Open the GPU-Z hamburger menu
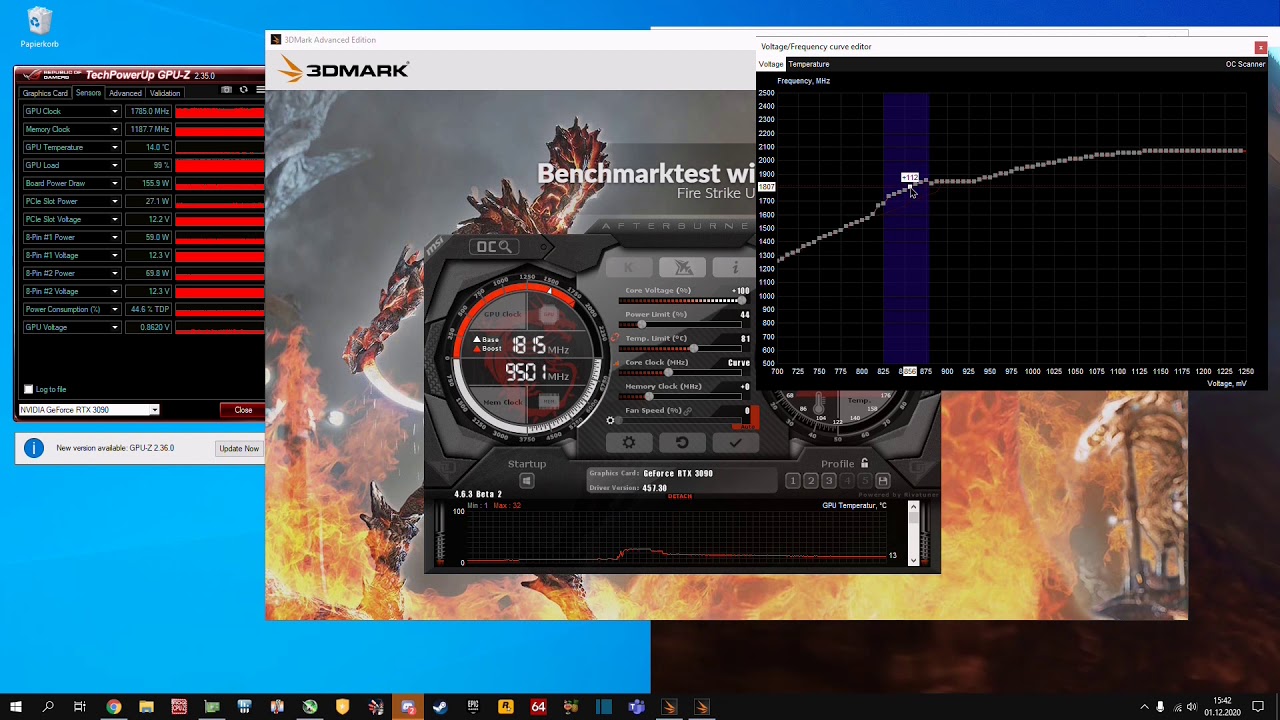Image resolution: width=1280 pixels, height=720 pixels. coord(260,90)
